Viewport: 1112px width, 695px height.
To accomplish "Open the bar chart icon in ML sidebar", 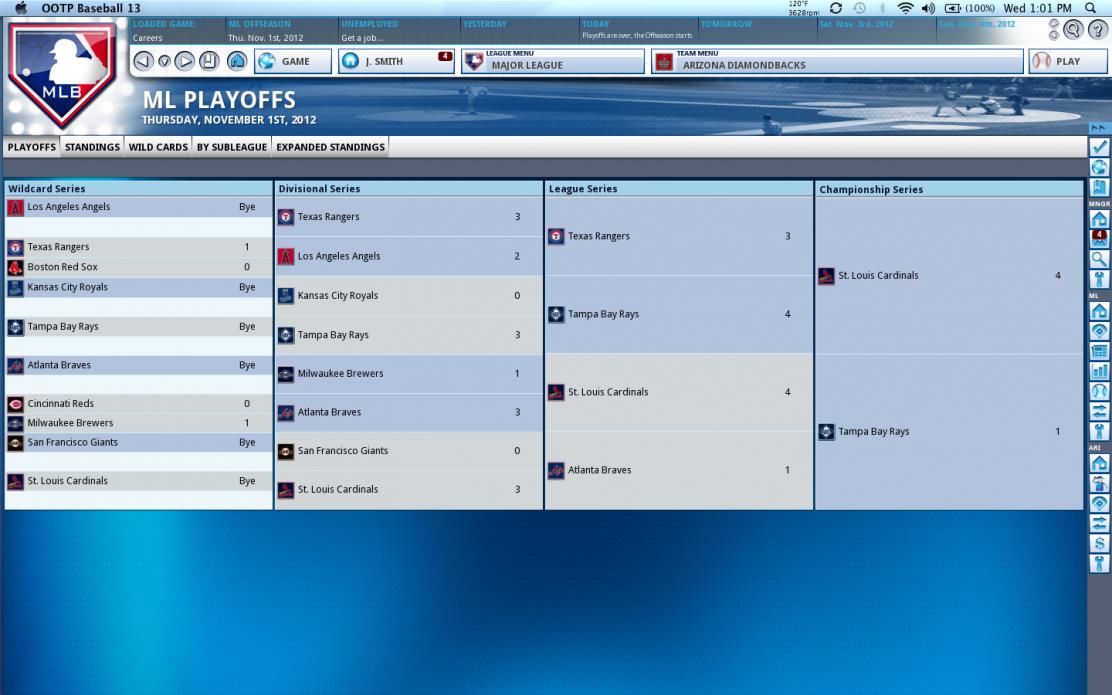I will point(1099,371).
